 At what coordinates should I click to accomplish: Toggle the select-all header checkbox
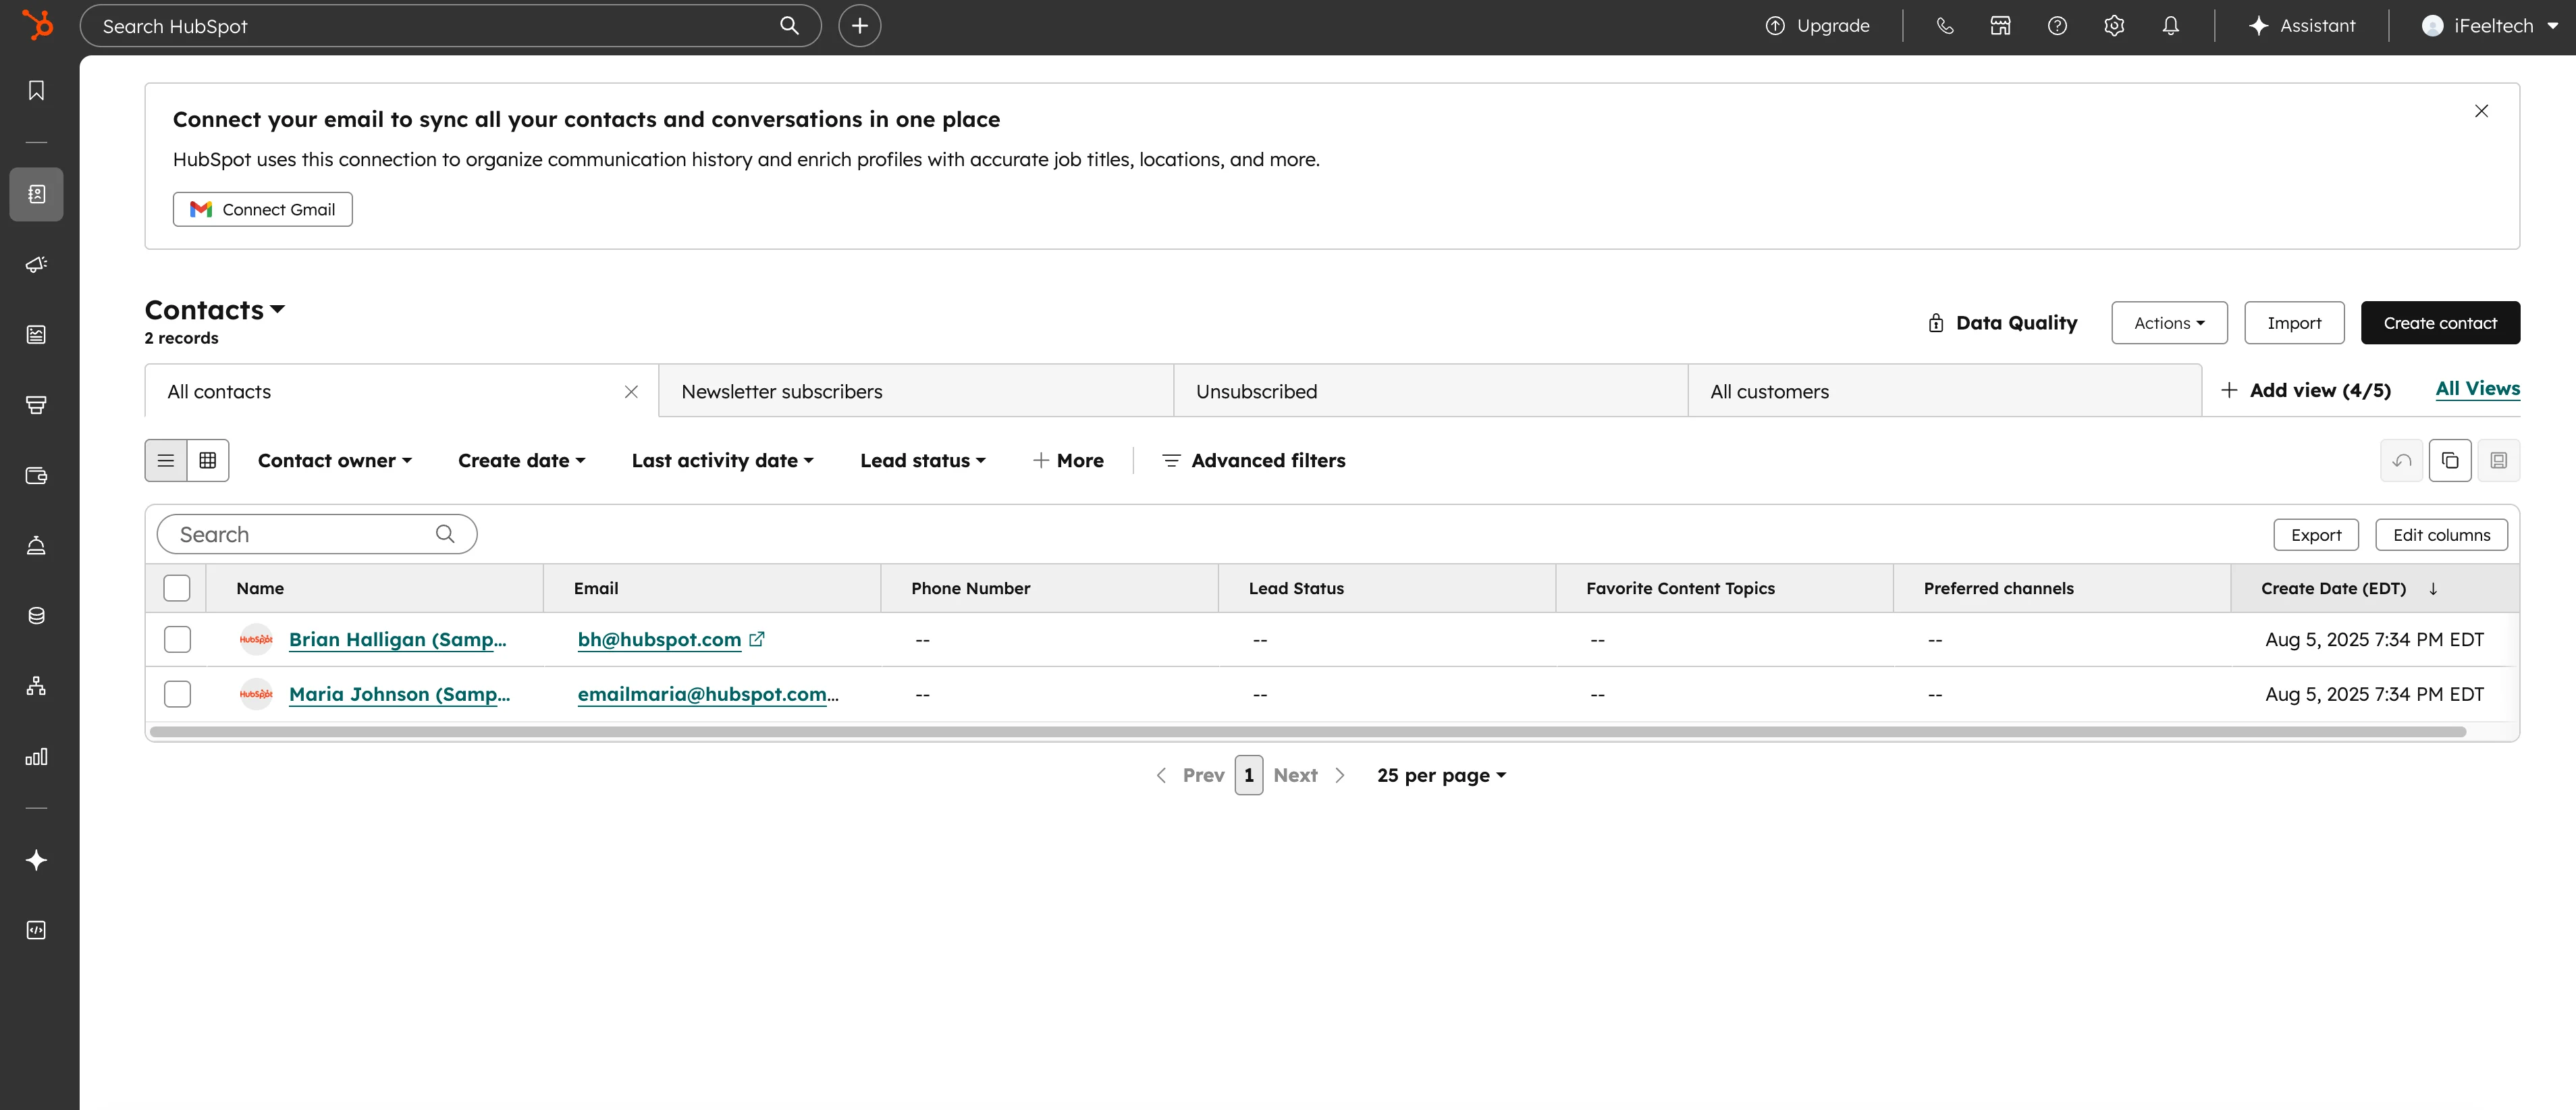tap(177, 588)
